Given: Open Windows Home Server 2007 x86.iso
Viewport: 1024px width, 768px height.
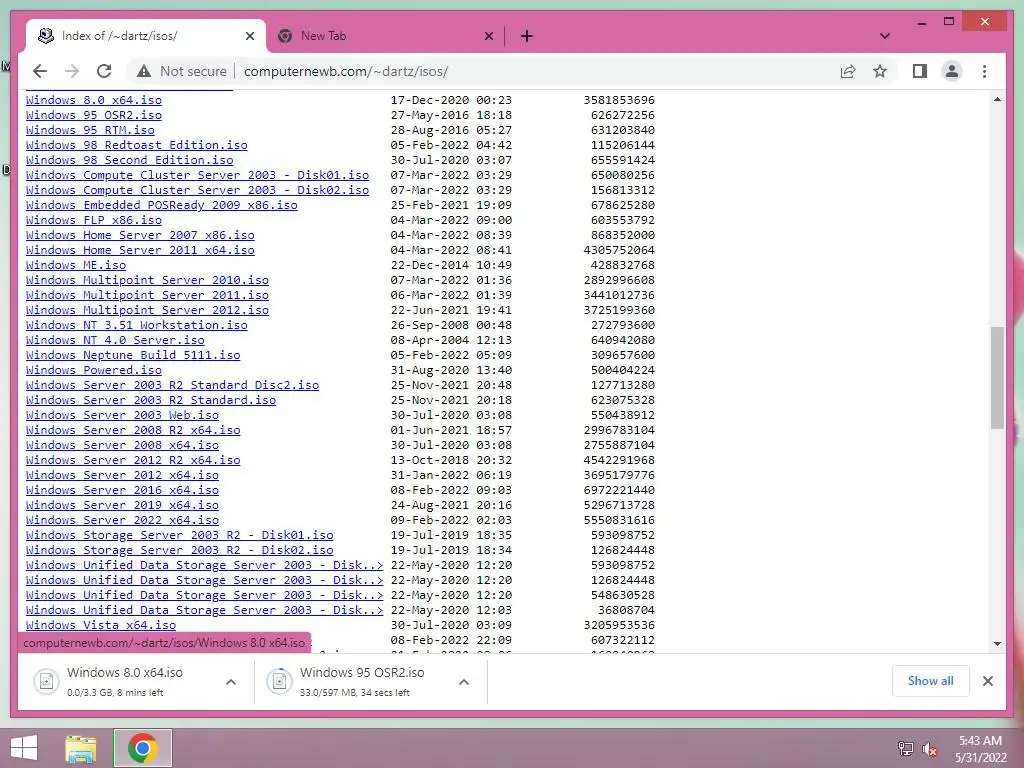Looking at the screenshot, I should pyautogui.click(x=140, y=235).
